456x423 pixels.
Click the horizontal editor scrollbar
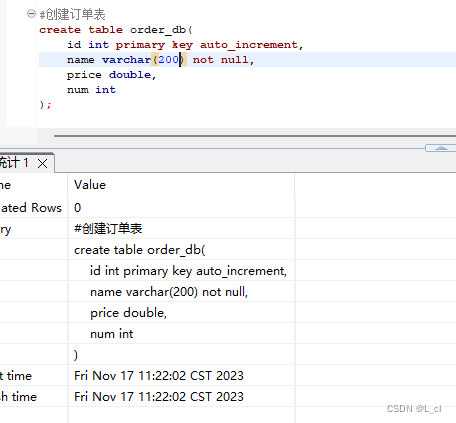[255, 136]
